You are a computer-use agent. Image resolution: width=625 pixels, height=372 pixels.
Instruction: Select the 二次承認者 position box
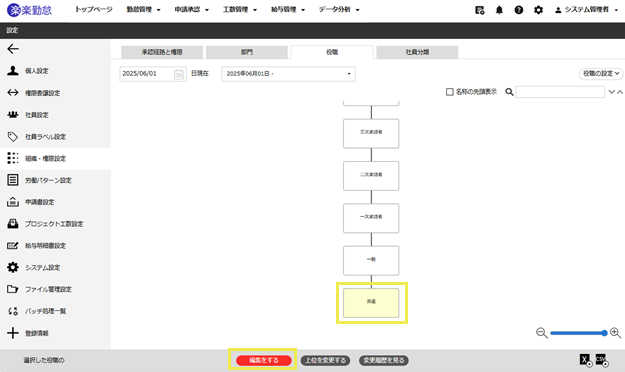point(371,176)
